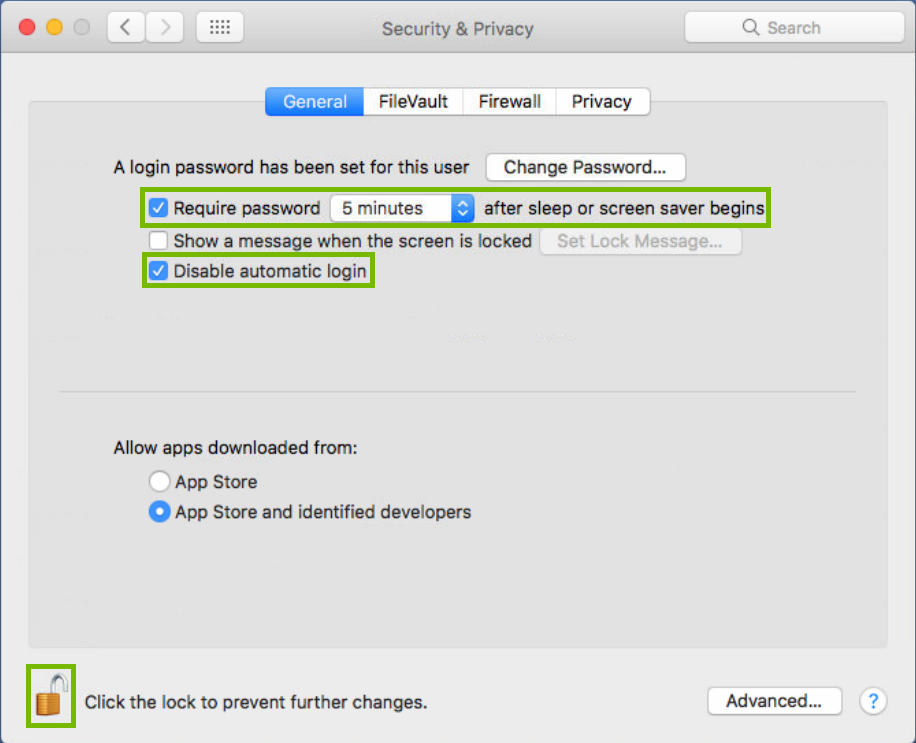Click the Change Password button

coord(585,167)
